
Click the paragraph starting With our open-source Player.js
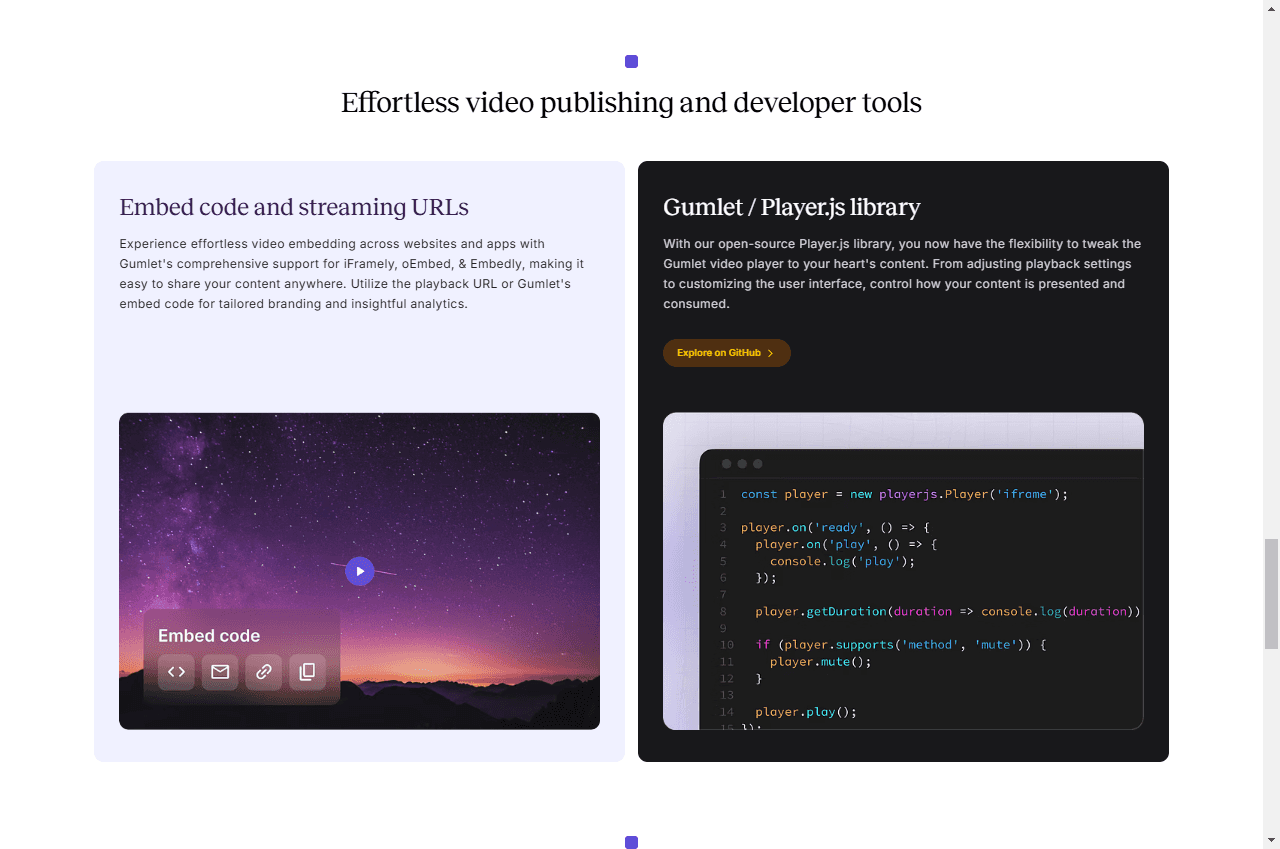pos(902,274)
